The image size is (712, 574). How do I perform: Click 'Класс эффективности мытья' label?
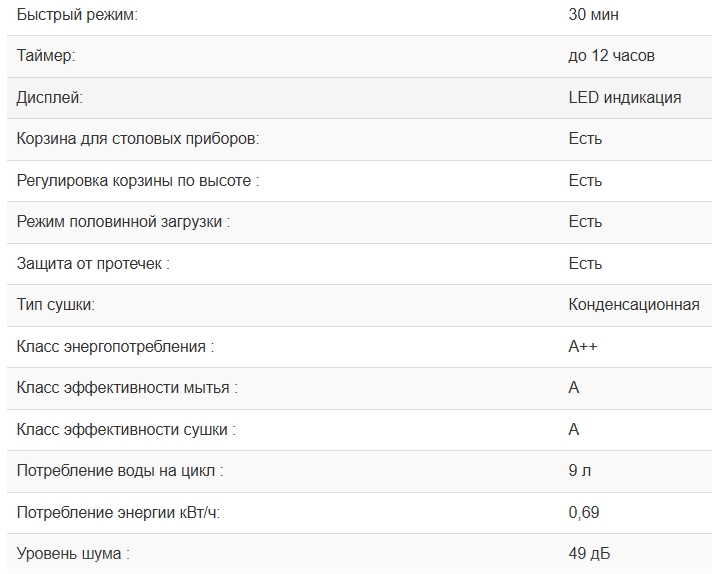coord(127,388)
